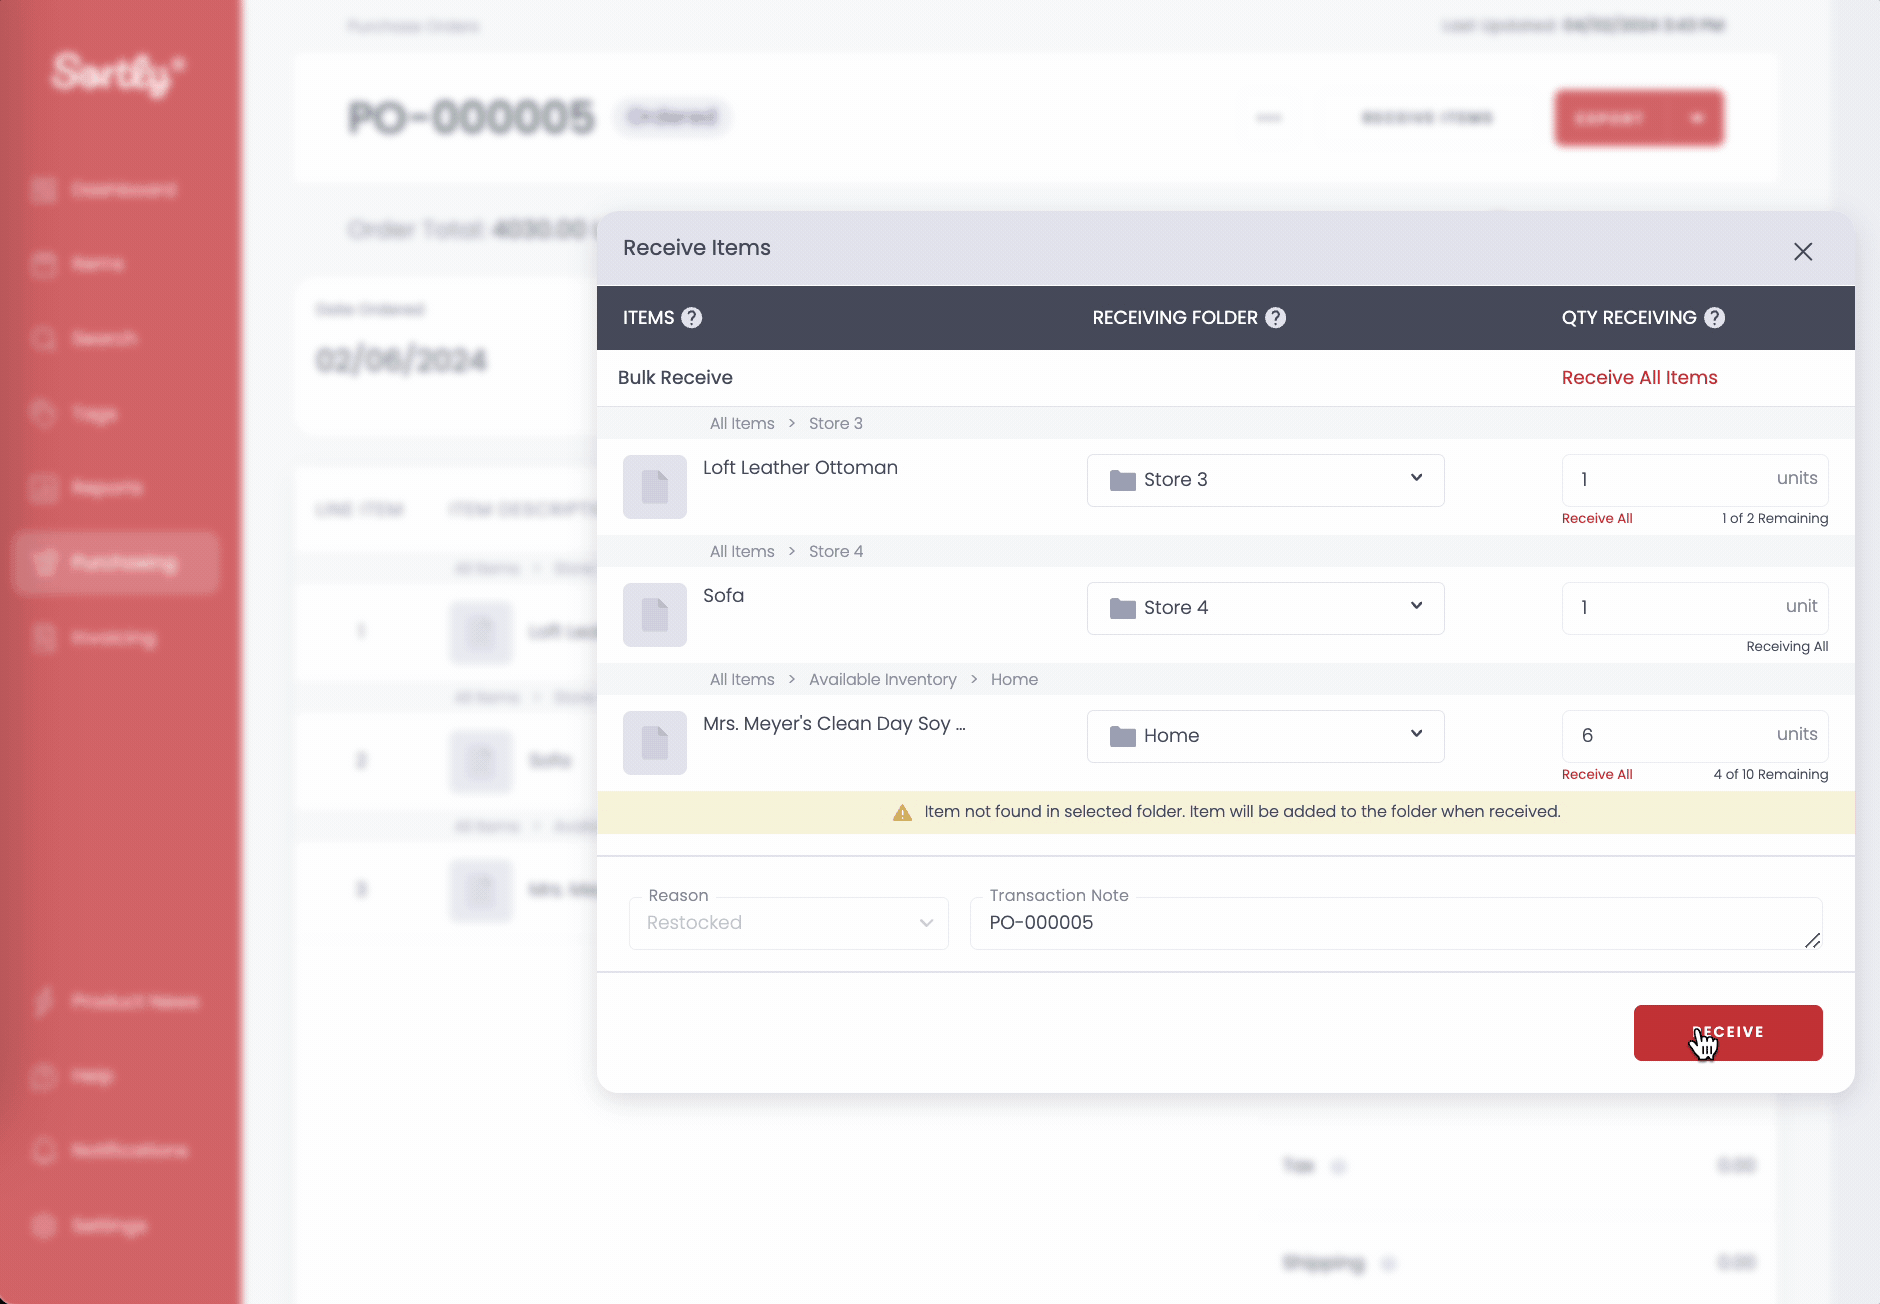1880x1304 pixels.
Task: Click Receive All Items
Action: click(x=1639, y=377)
